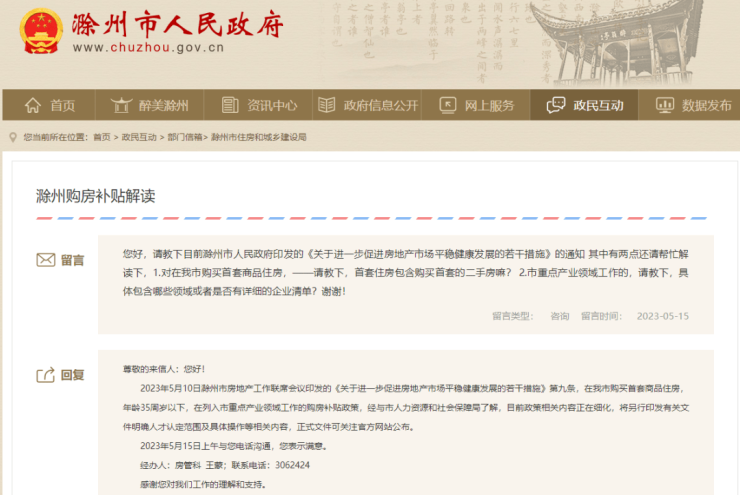This screenshot has height=495, width=740.
Task: Go to 首页 in the breadcrumb
Action: coord(101,137)
